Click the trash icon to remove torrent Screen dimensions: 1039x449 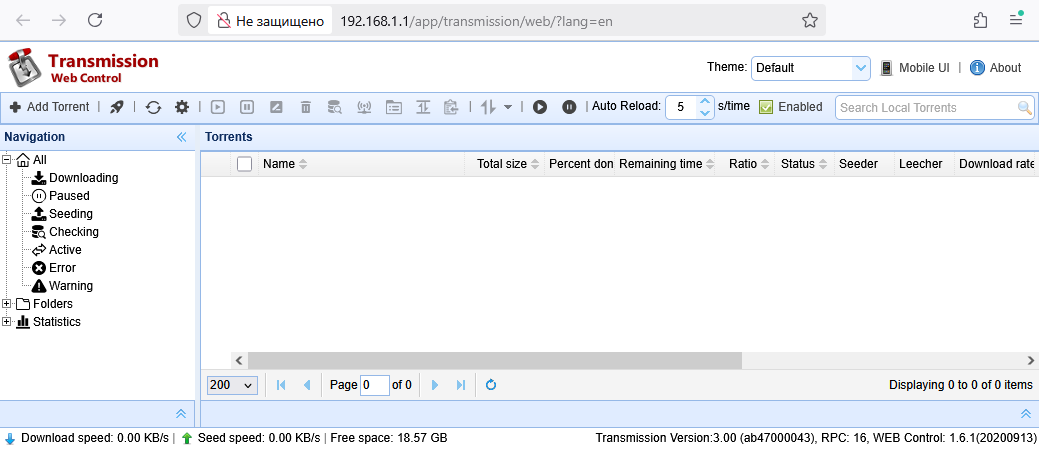point(306,107)
